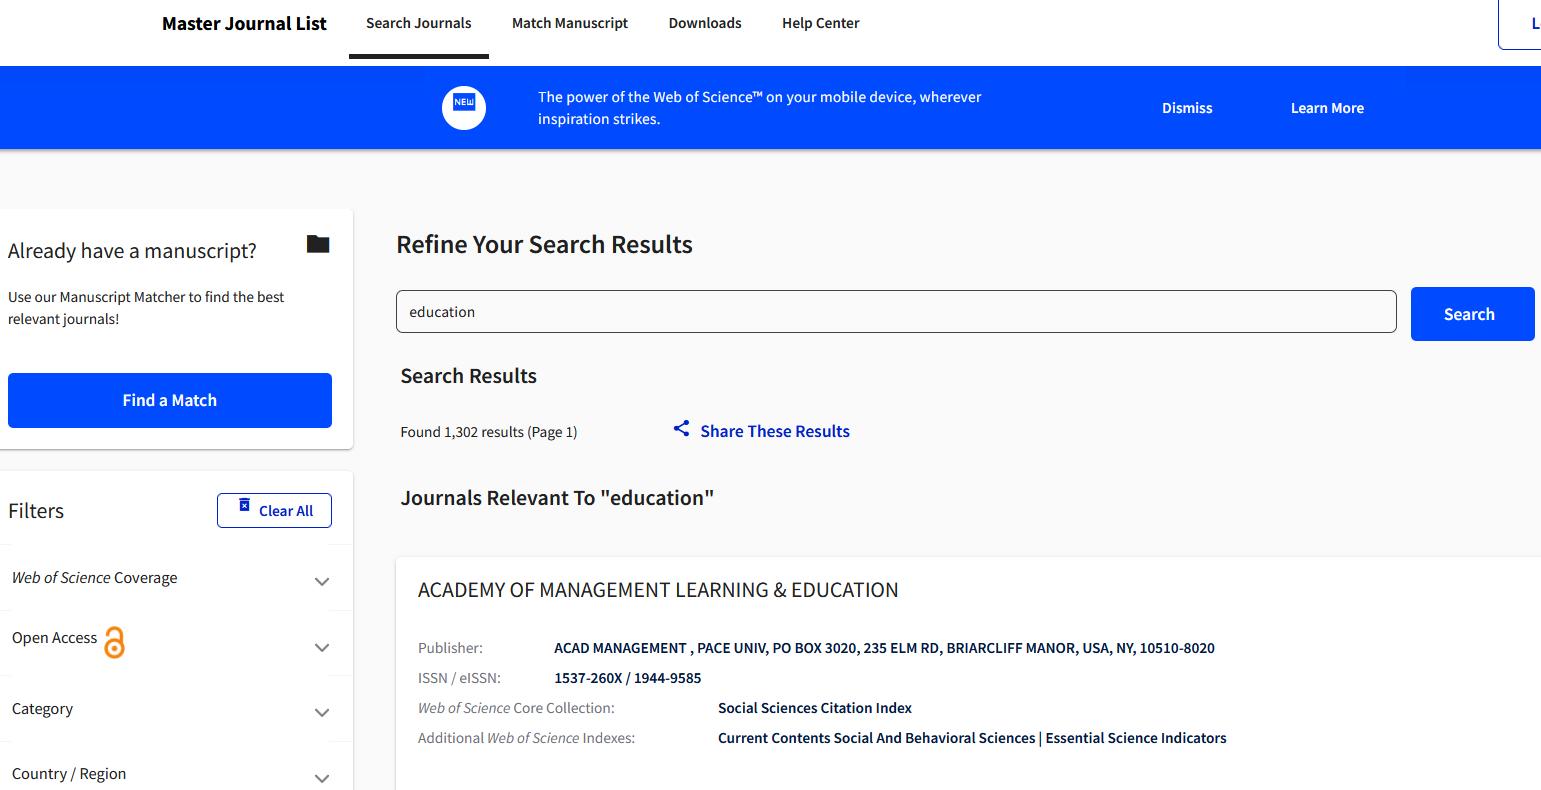1541x790 pixels.
Task: Select the Search Journals tab
Action: 418,23
